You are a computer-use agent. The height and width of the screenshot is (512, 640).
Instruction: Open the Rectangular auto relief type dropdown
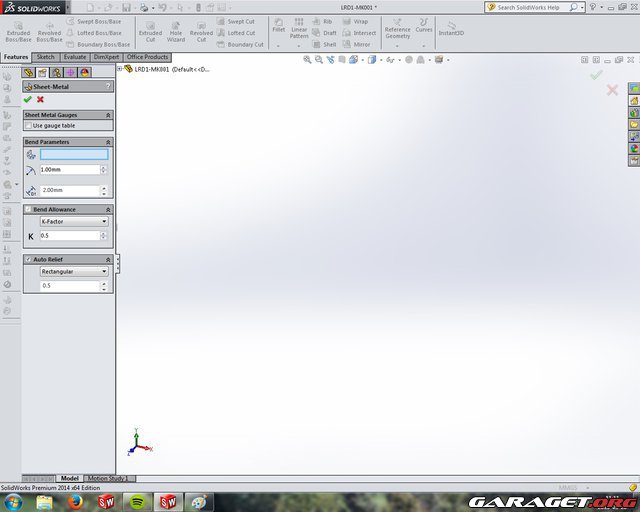pyautogui.click(x=74, y=271)
